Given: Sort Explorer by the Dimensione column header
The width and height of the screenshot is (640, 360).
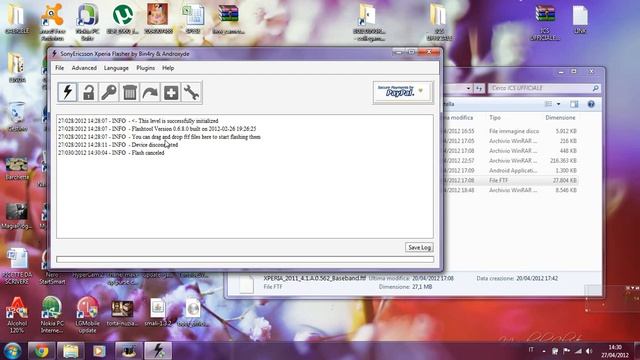Looking at the screenshot, I should point(560,118).
